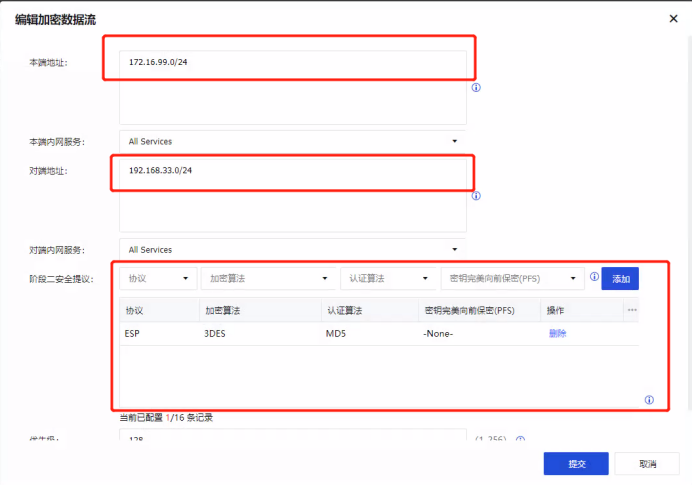The height and width of the screenshot is (485, 693).
Task: Click info icon left of 添加 button
Action: [594, 277]
